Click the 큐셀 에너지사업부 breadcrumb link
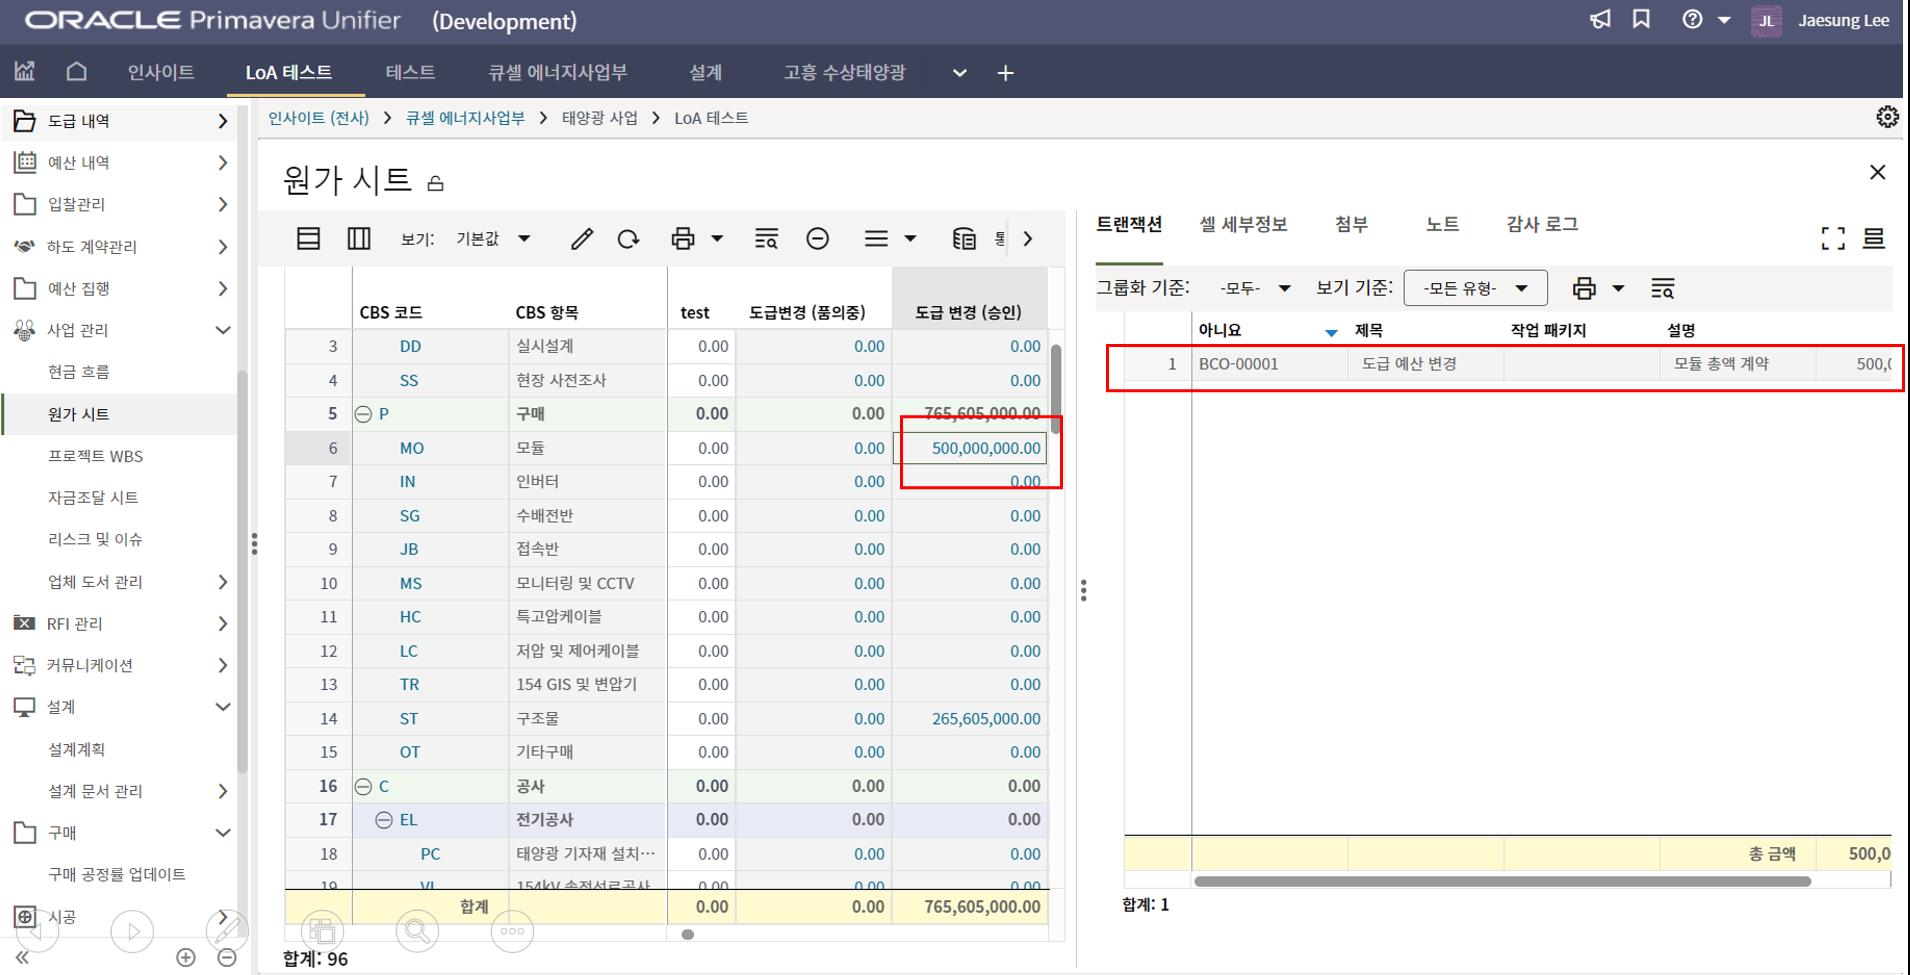Image resolution: width=1910 pixels, height=975 pixels. point(465,118)
